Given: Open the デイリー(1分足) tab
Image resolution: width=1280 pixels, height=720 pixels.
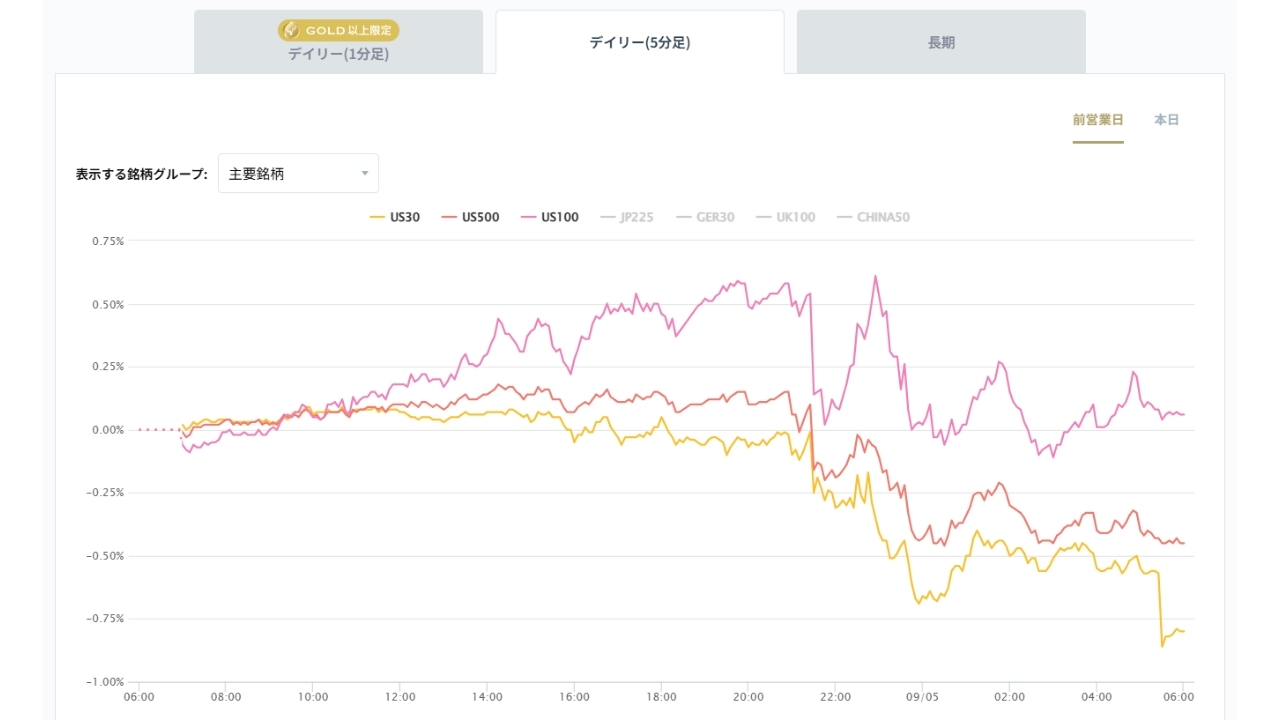Looking at the screenshot, I should (338, 42).
